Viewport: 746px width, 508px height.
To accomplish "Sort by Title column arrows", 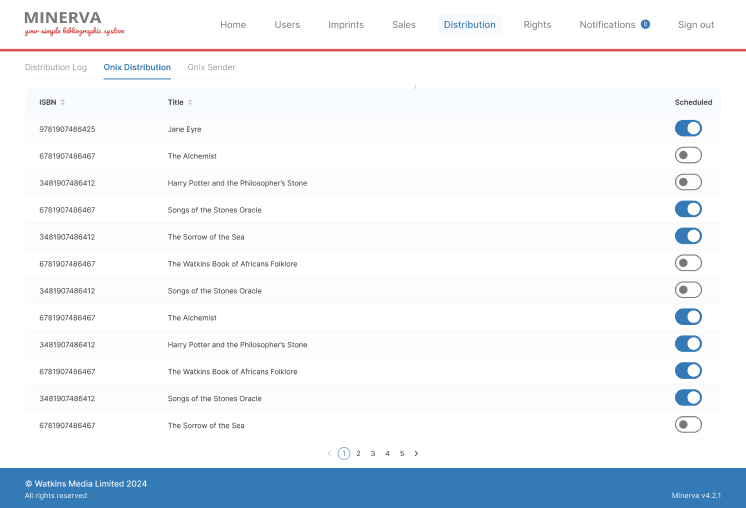I will [190, 102].
